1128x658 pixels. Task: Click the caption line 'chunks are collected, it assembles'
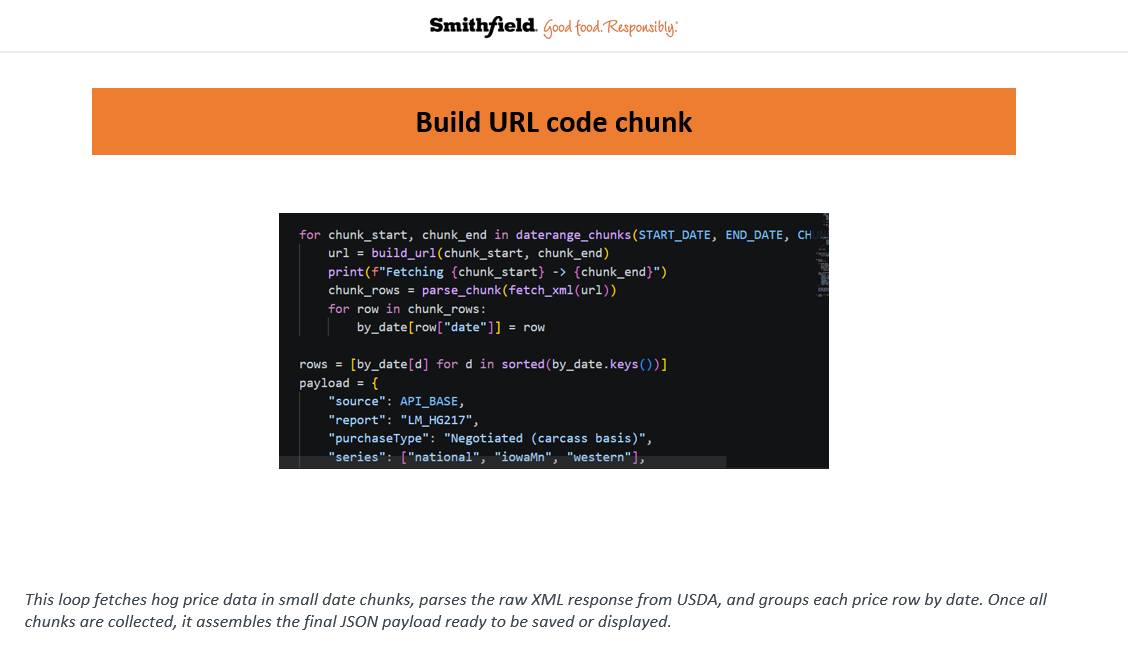[347, 621]
